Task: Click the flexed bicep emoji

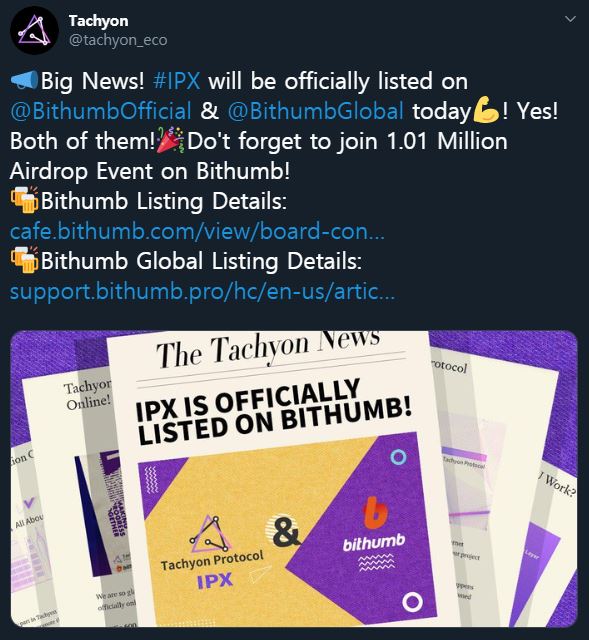Action: tap(486, 110)
